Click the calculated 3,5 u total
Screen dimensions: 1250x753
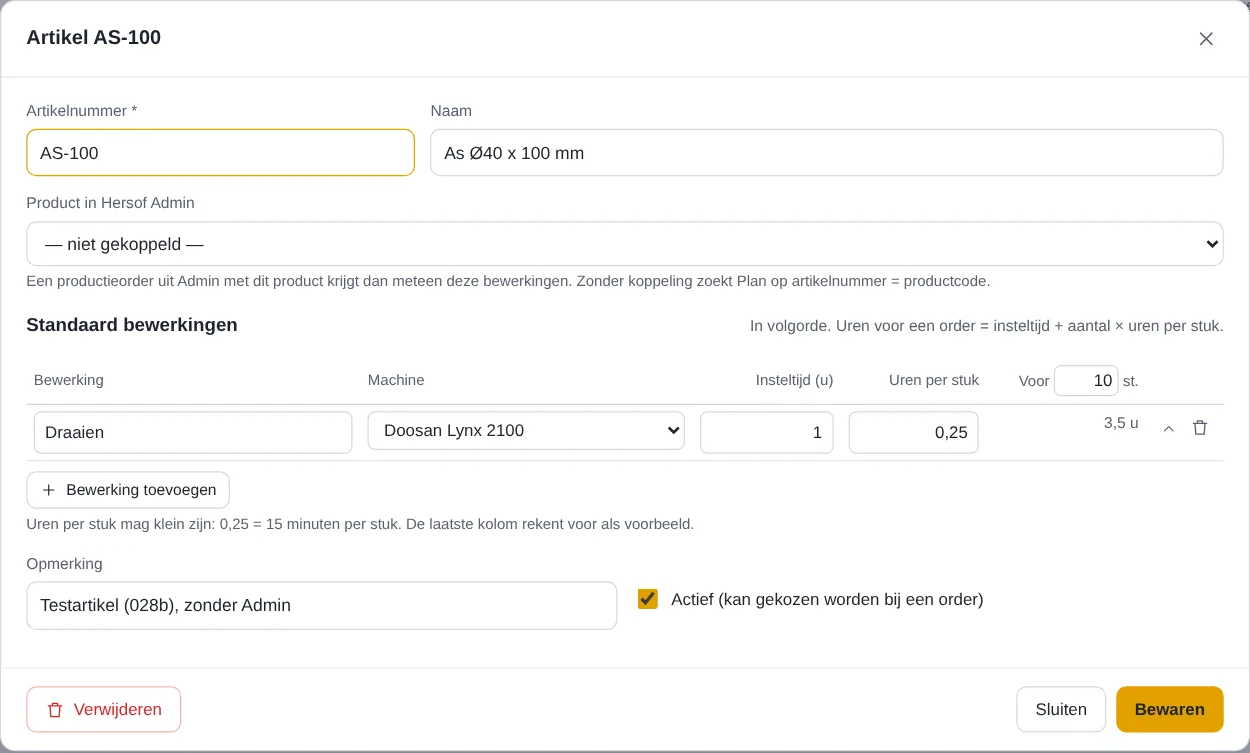[x=1121, y=423]
